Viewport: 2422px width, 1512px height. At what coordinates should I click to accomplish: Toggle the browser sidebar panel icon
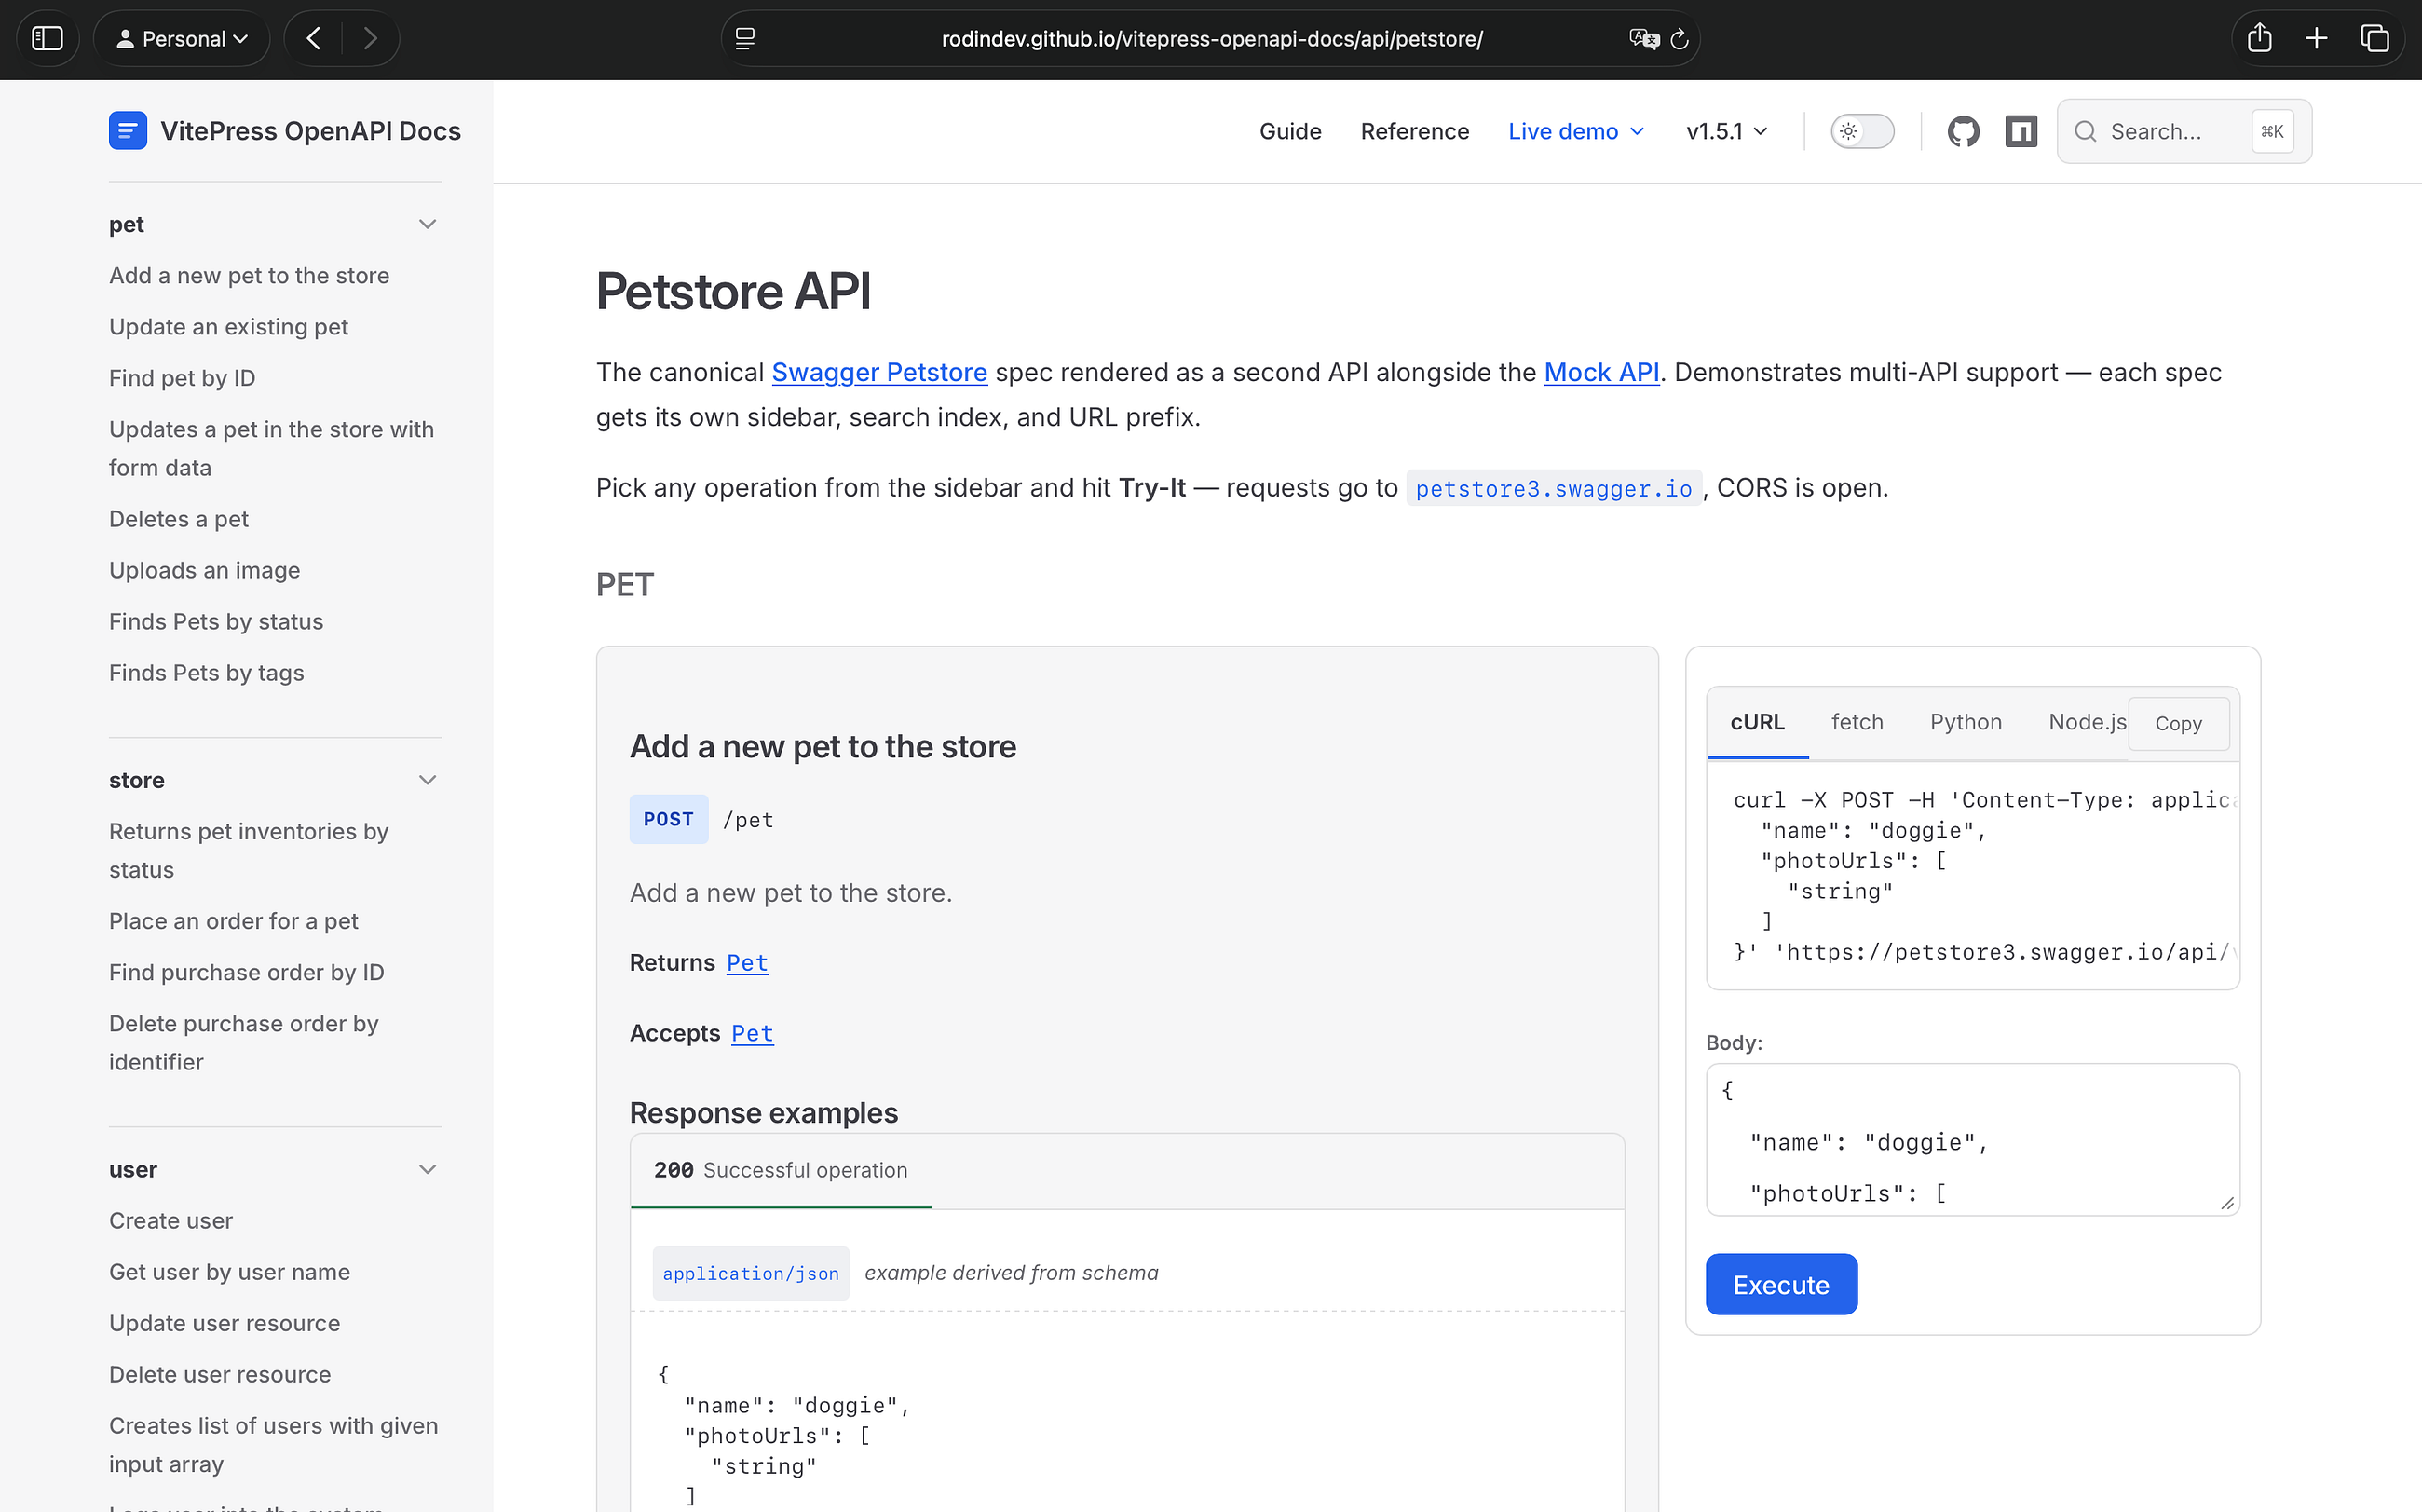[x=47, y=38]
